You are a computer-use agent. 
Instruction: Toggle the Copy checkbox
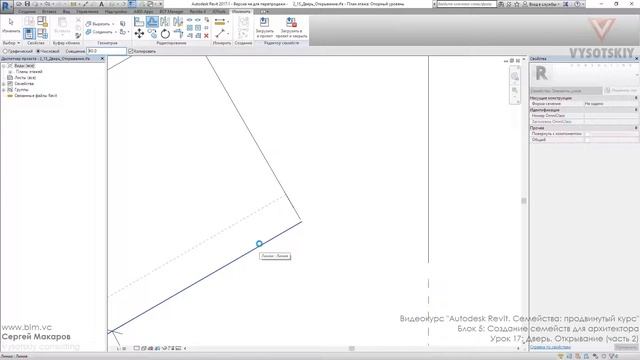click(131, 51)
